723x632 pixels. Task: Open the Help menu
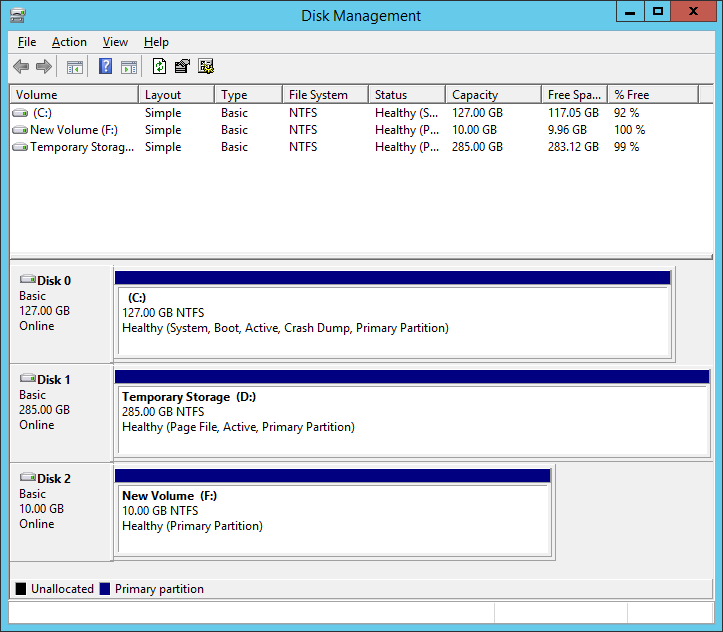(156, 42)
